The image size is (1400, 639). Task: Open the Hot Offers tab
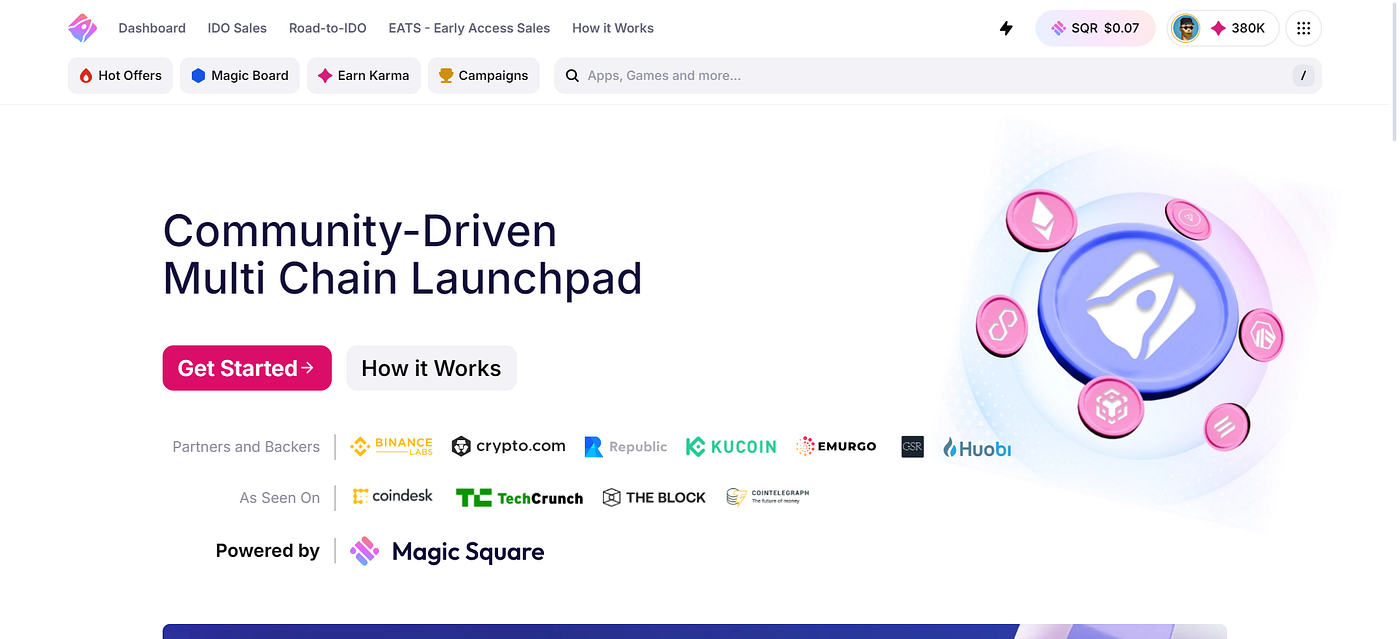120,75
